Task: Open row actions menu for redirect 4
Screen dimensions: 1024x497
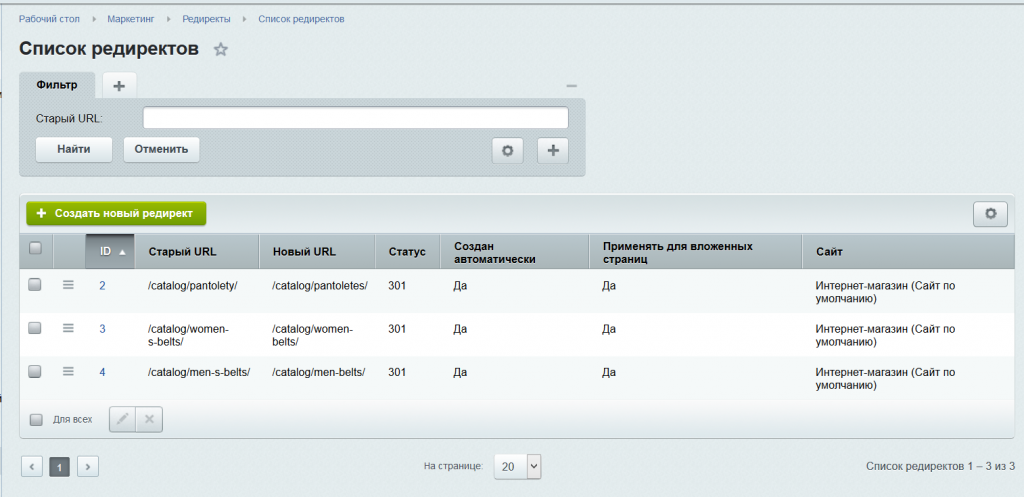Action: tap(68, 371)
